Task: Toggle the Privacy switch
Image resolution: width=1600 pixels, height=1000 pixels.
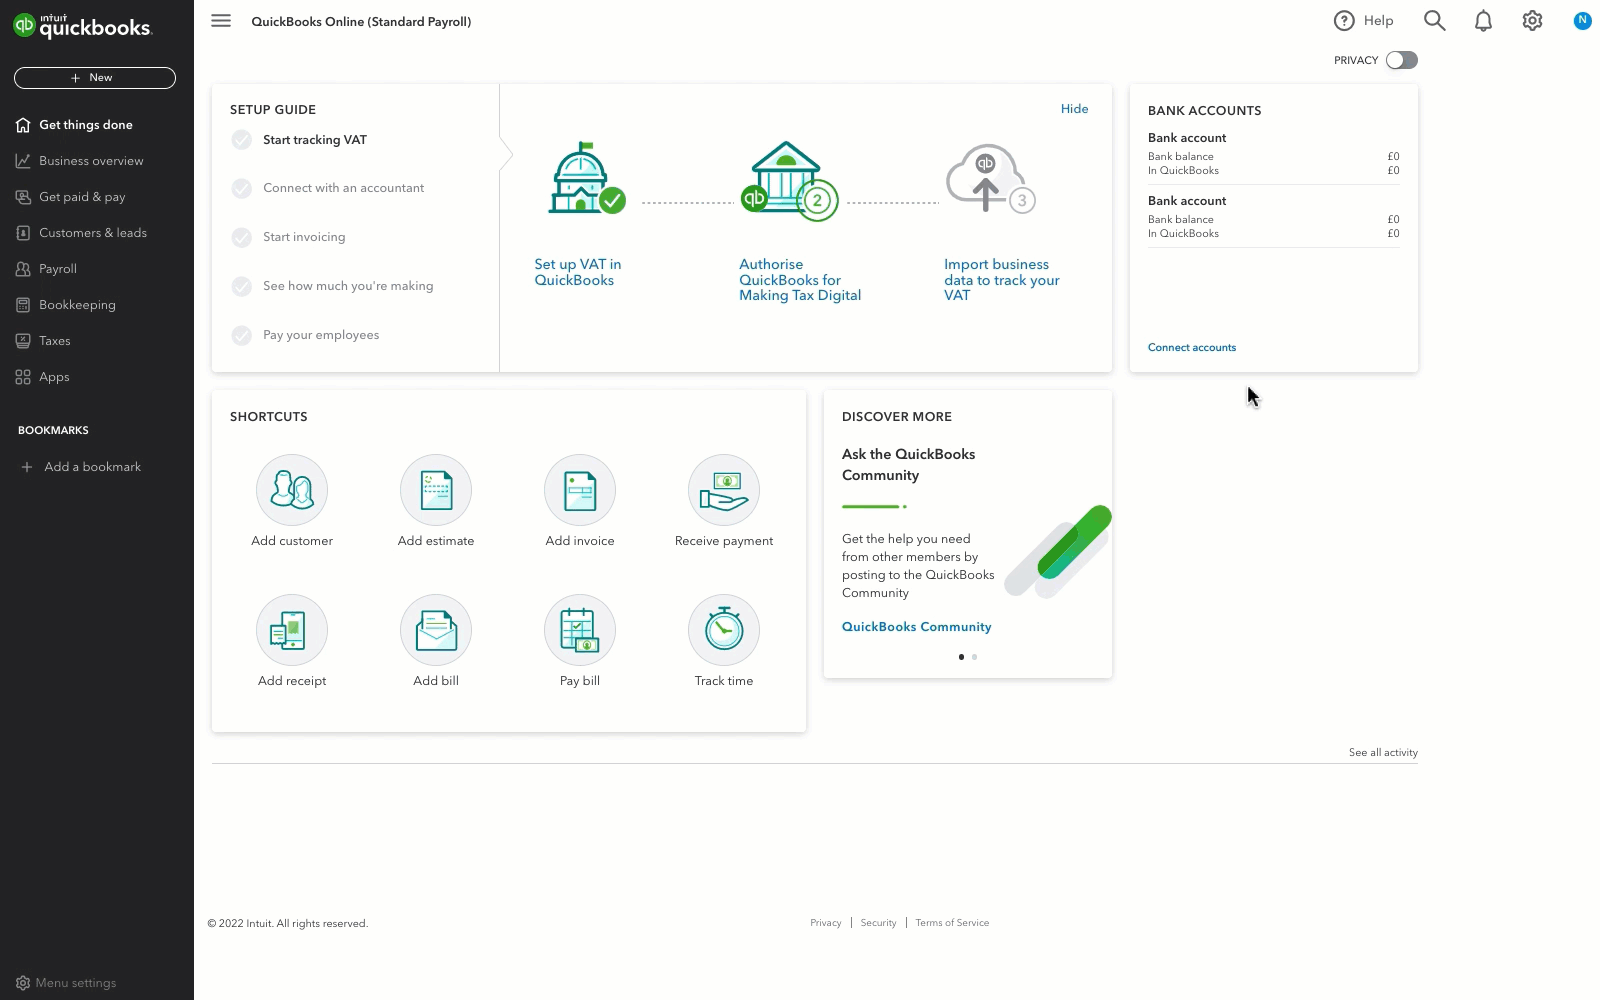Action: click(1401, 60)
